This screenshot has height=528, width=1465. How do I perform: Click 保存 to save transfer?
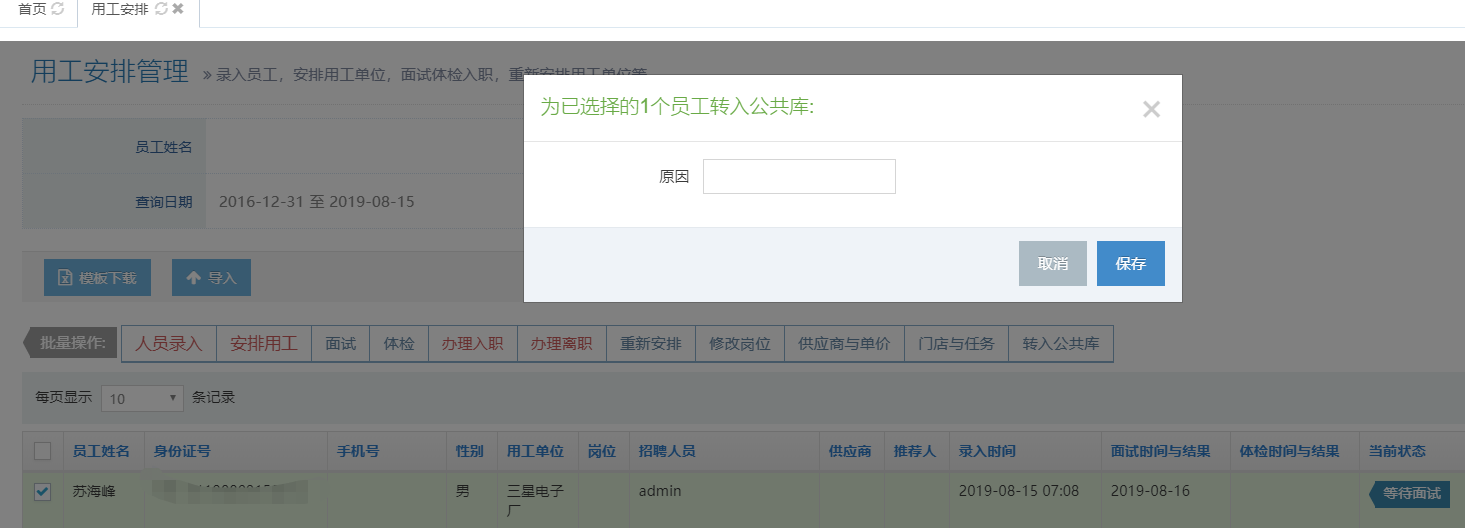pos(1130,264)
